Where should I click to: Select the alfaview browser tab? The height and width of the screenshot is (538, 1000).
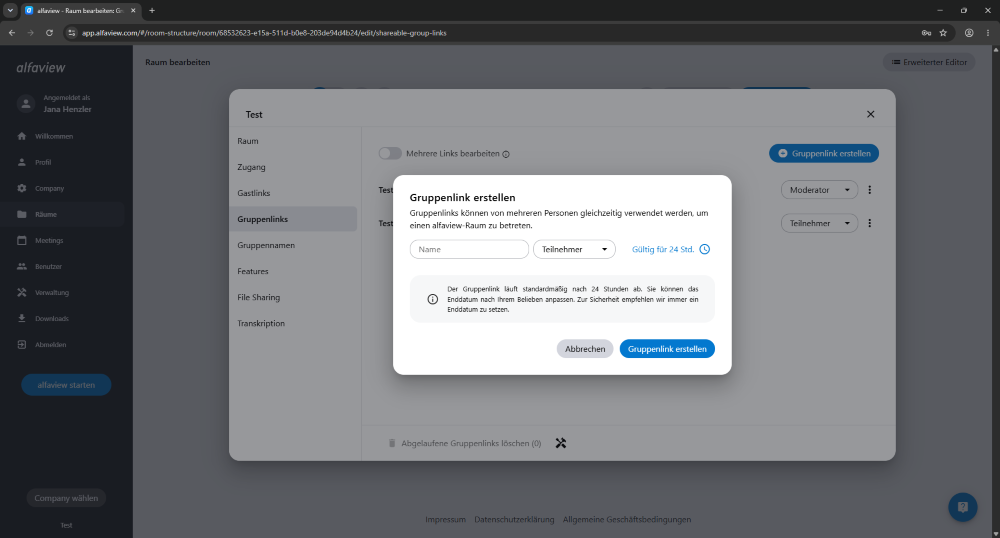click(80, 11)
